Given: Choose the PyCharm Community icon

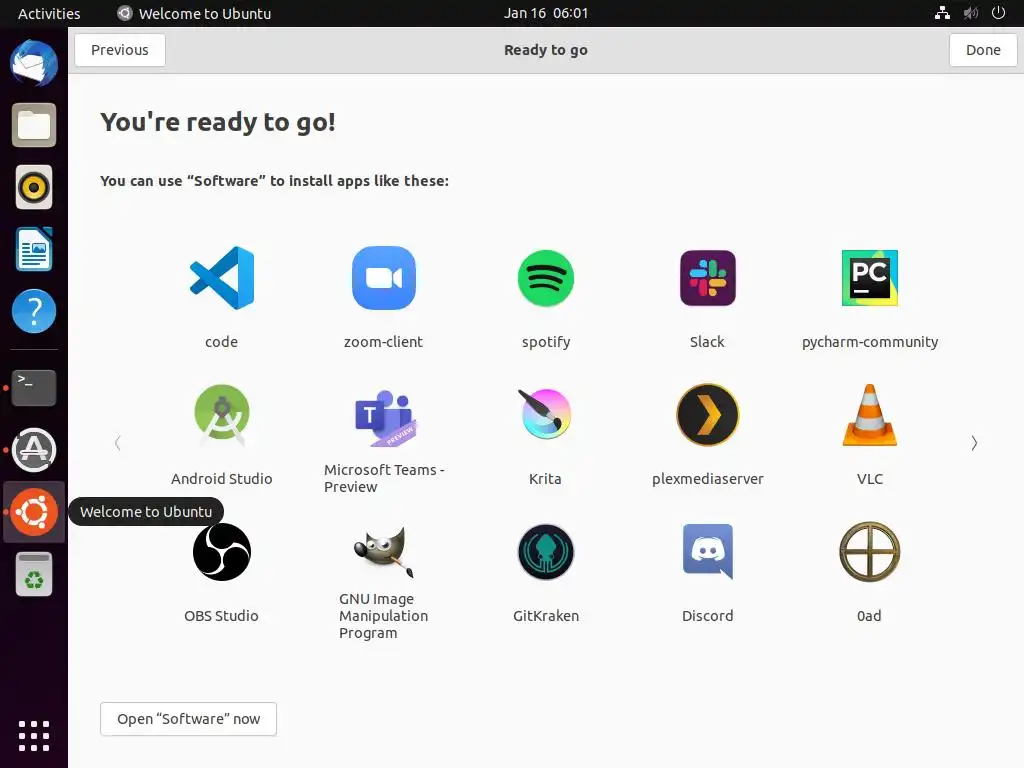Looking at the screenshot, I should pyautogui.click(x=869, y=278).
